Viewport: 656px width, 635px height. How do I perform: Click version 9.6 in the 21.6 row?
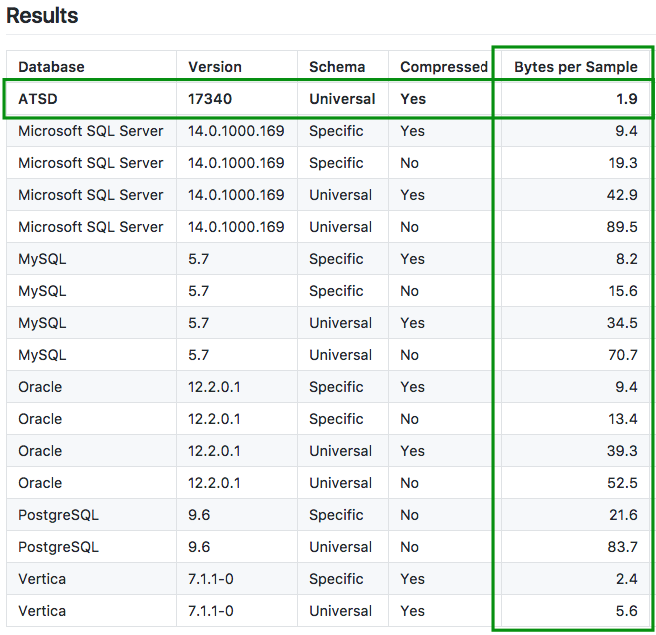point(199,515)
